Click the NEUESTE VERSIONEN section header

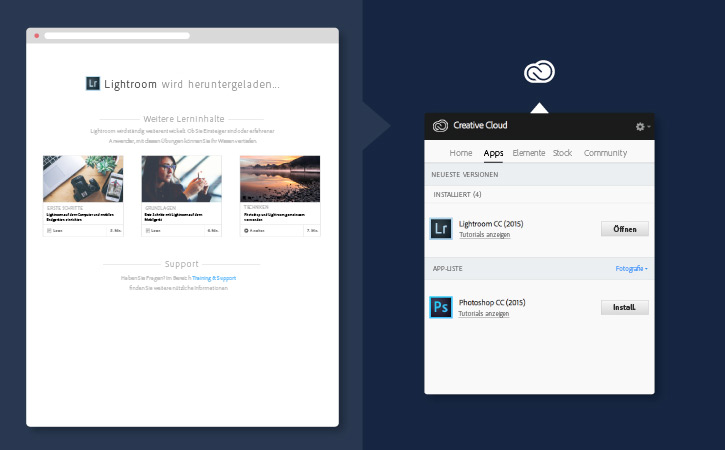pos(465,174)
